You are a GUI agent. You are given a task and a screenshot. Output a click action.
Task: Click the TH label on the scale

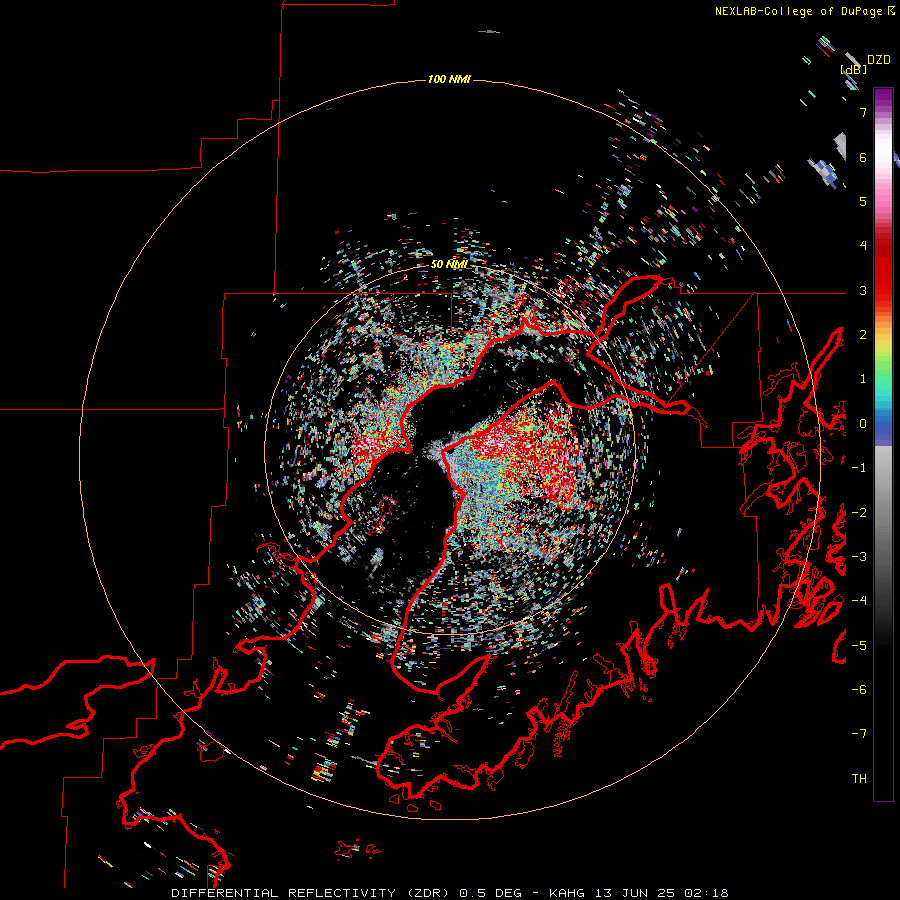tap(859, 779)
